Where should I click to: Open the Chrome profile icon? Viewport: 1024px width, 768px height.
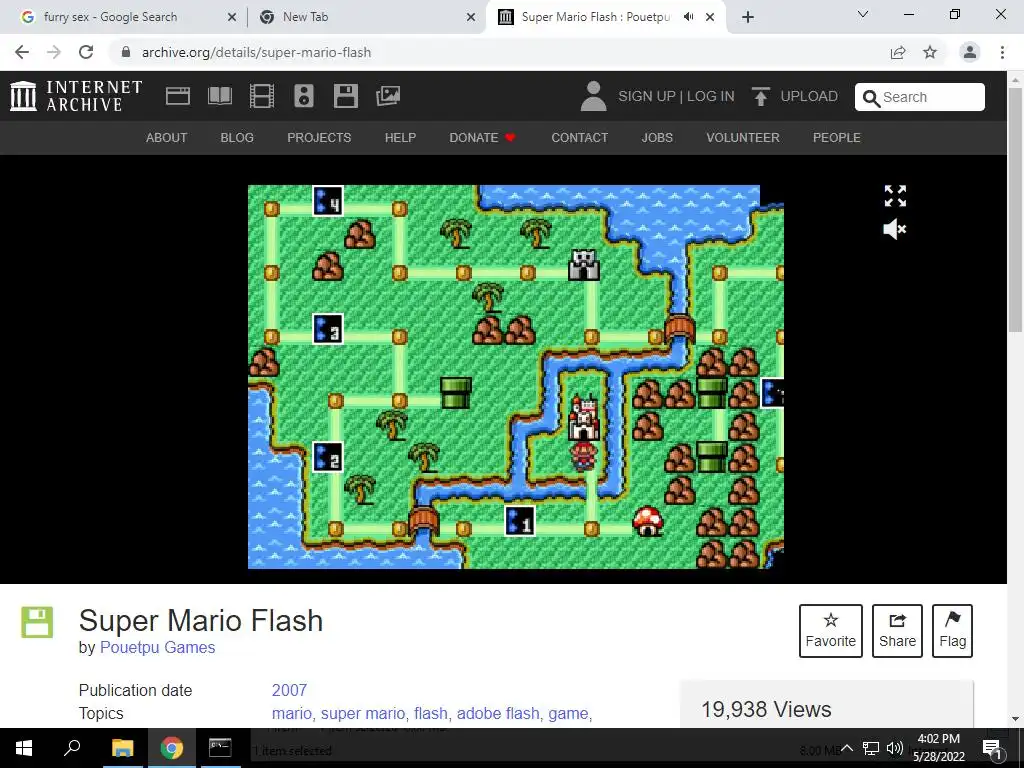(970, 52)
